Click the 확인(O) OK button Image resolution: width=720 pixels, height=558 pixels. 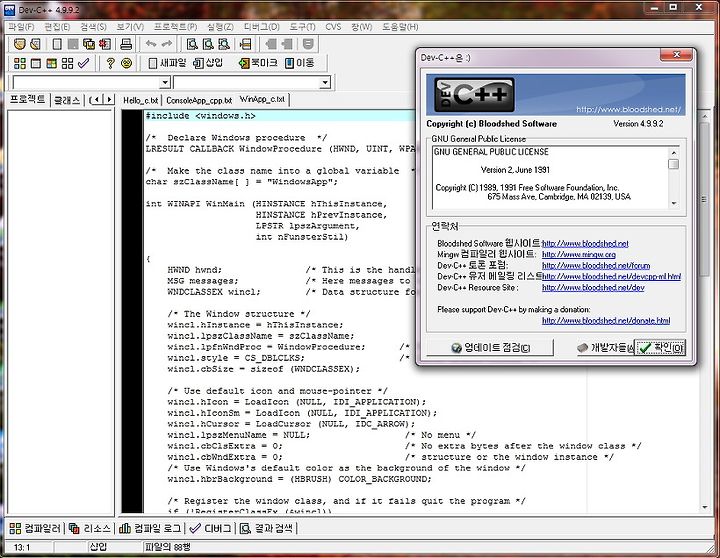[x=660, y=348]
